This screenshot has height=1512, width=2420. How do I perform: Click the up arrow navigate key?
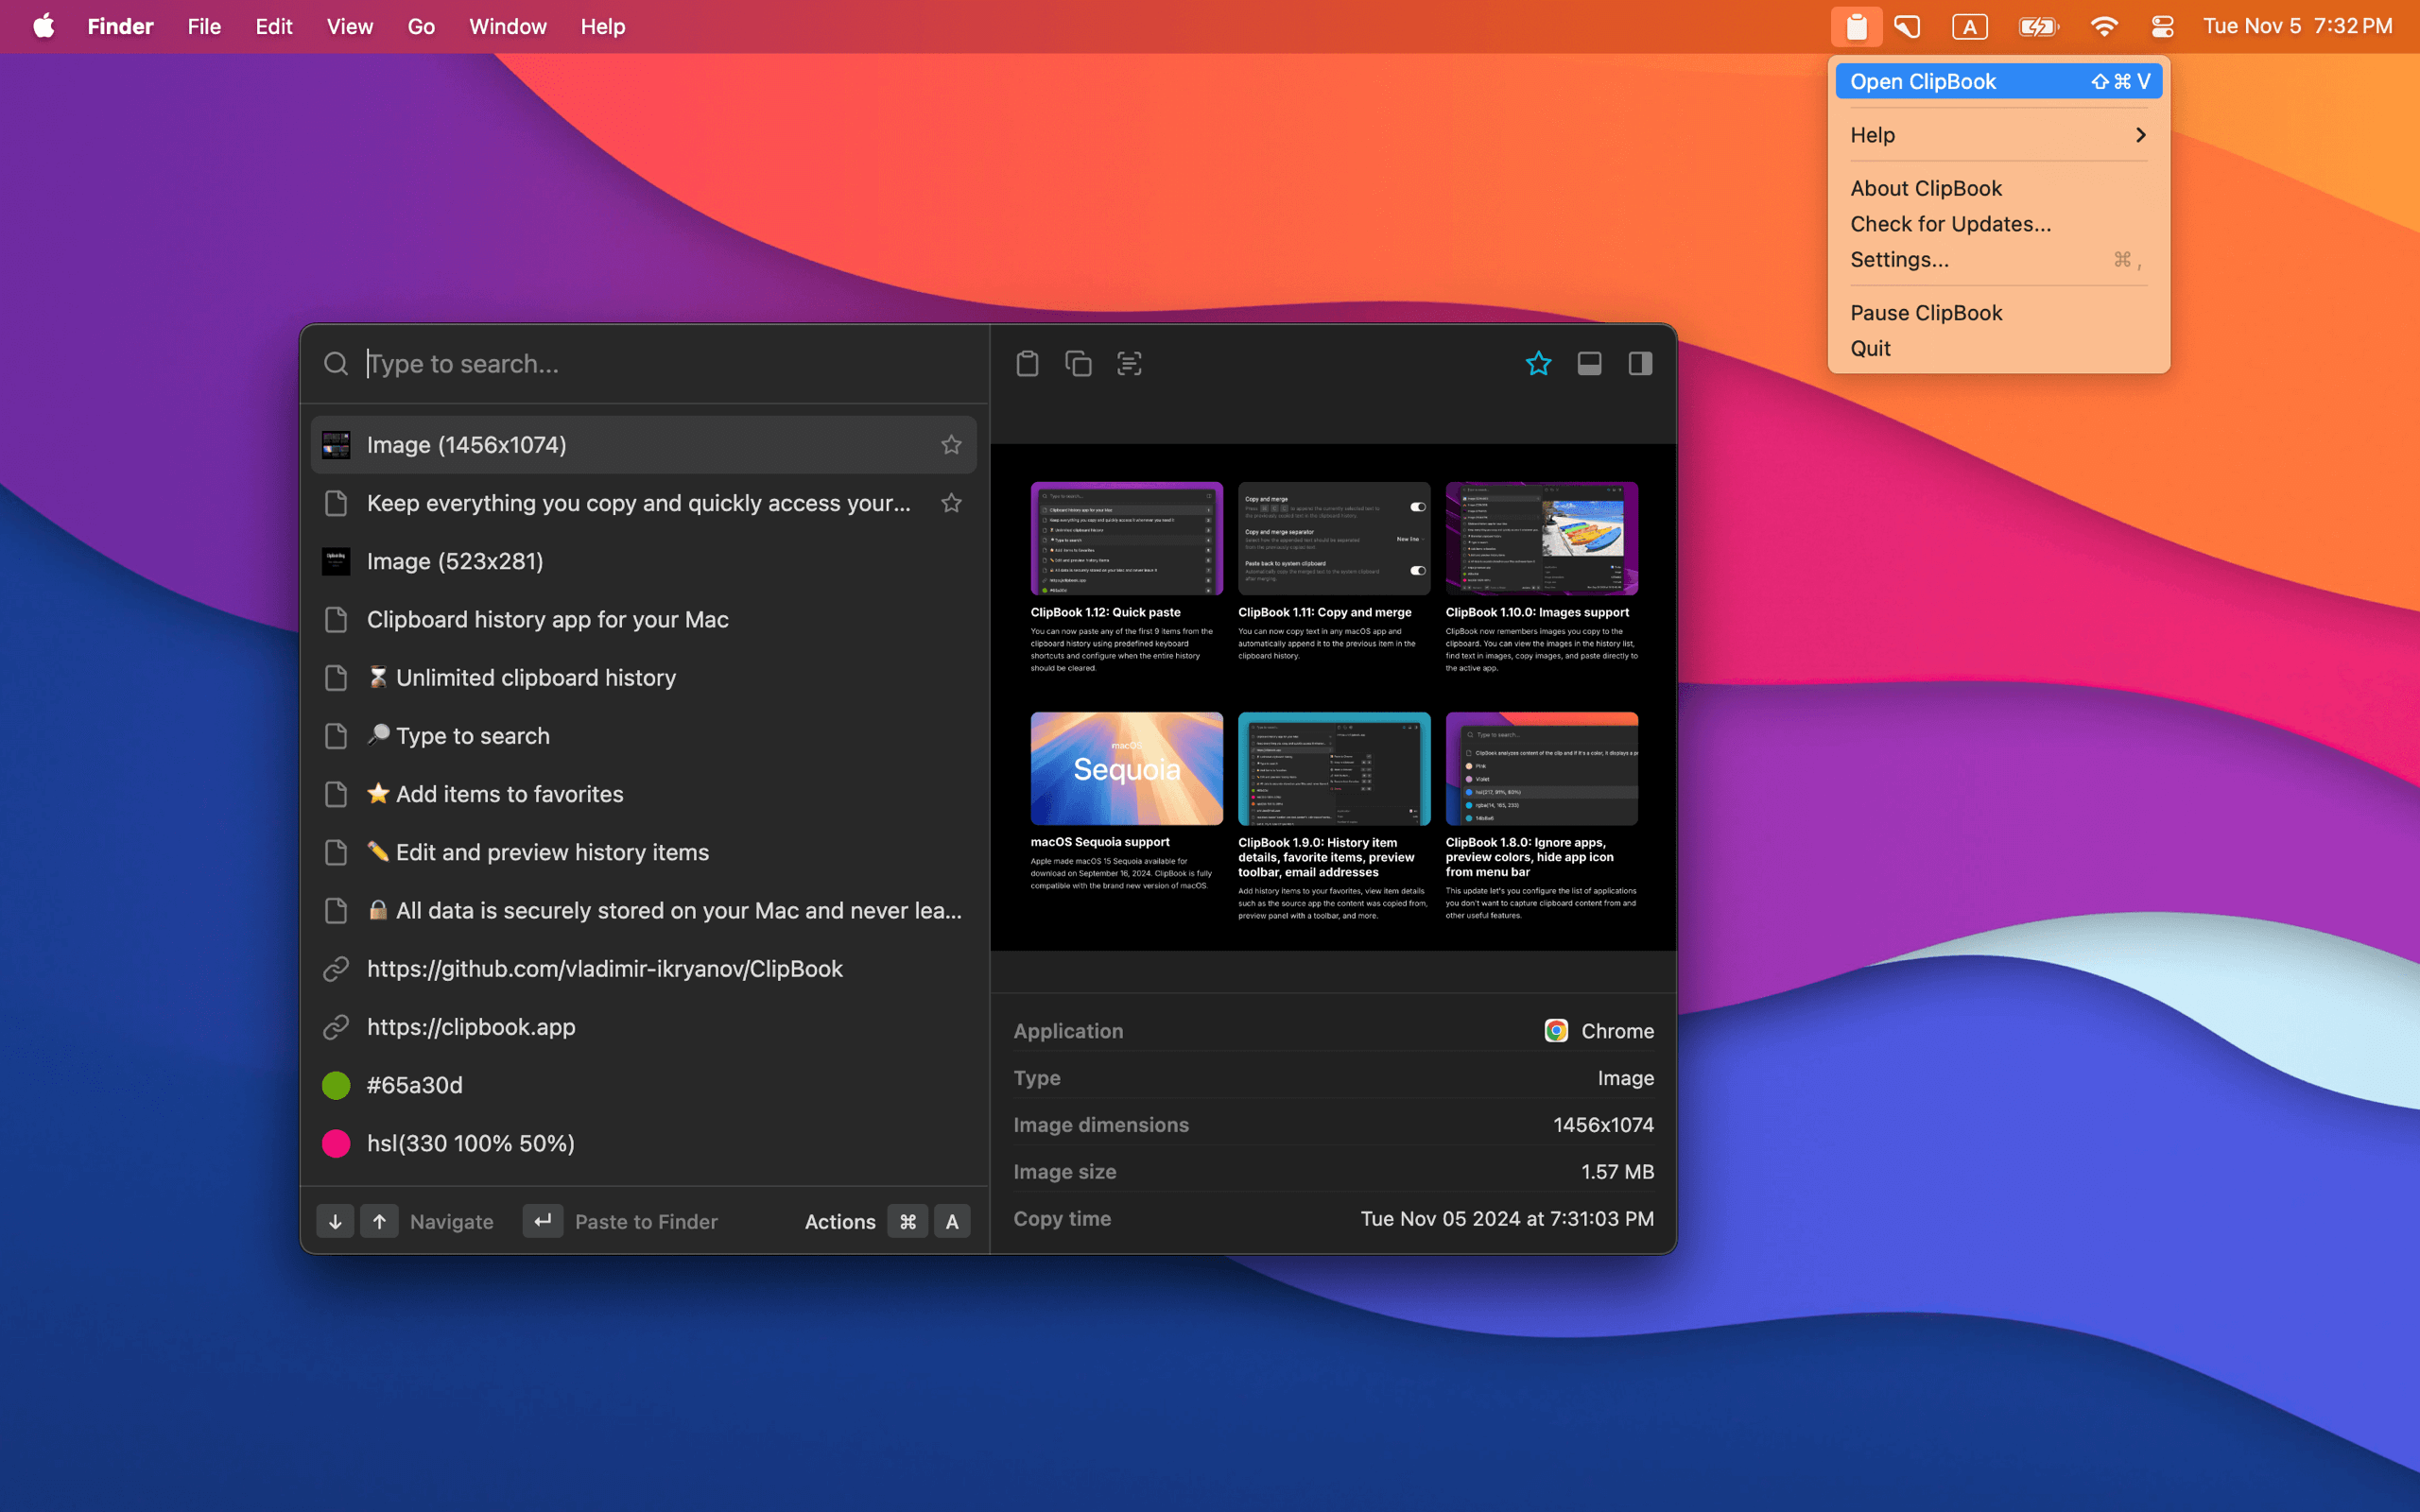379,1221
